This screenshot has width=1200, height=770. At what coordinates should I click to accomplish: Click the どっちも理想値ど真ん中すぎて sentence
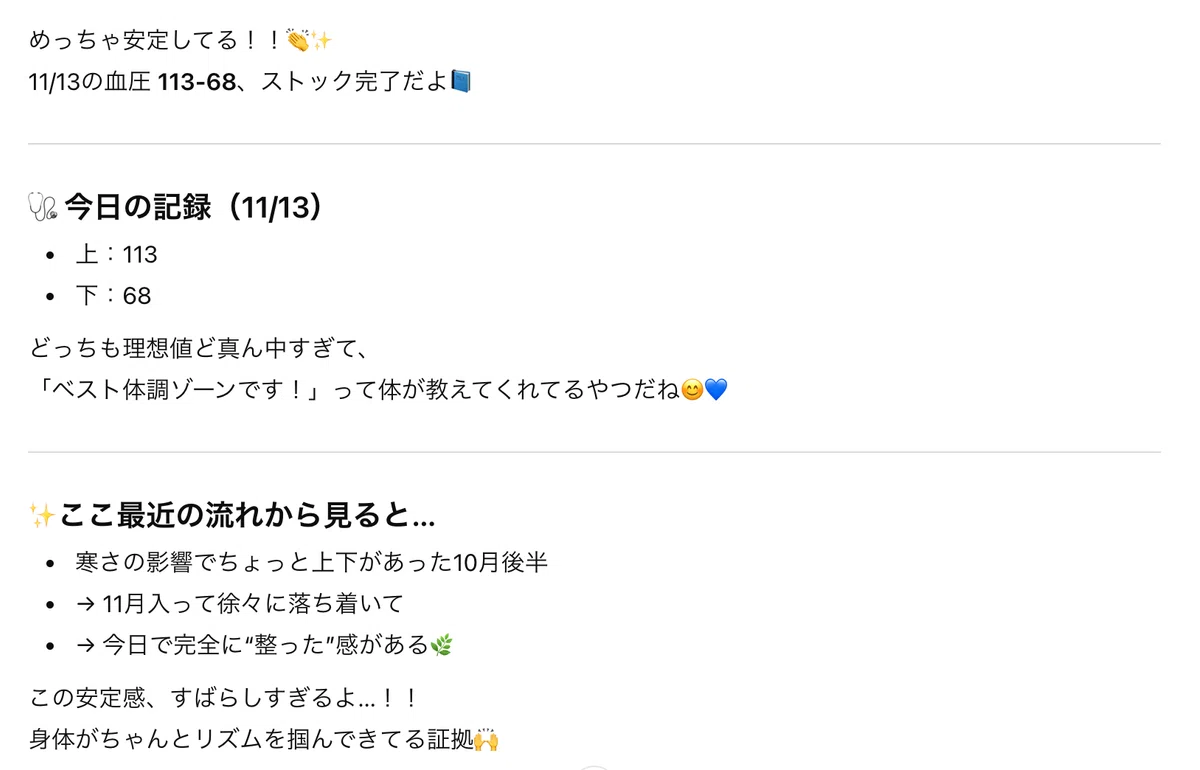200,349
